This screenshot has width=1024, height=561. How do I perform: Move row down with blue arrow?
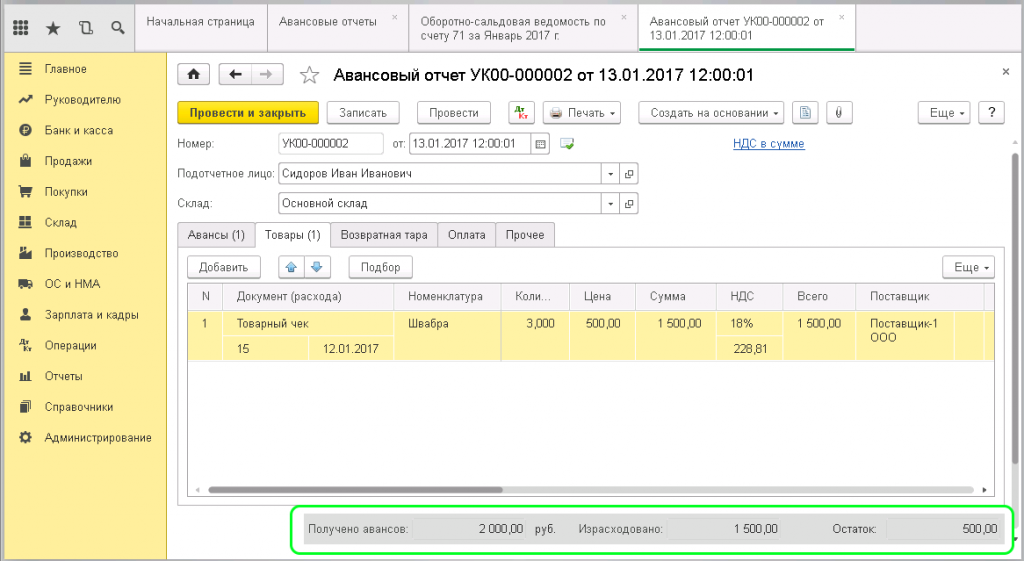pos(316,267)
